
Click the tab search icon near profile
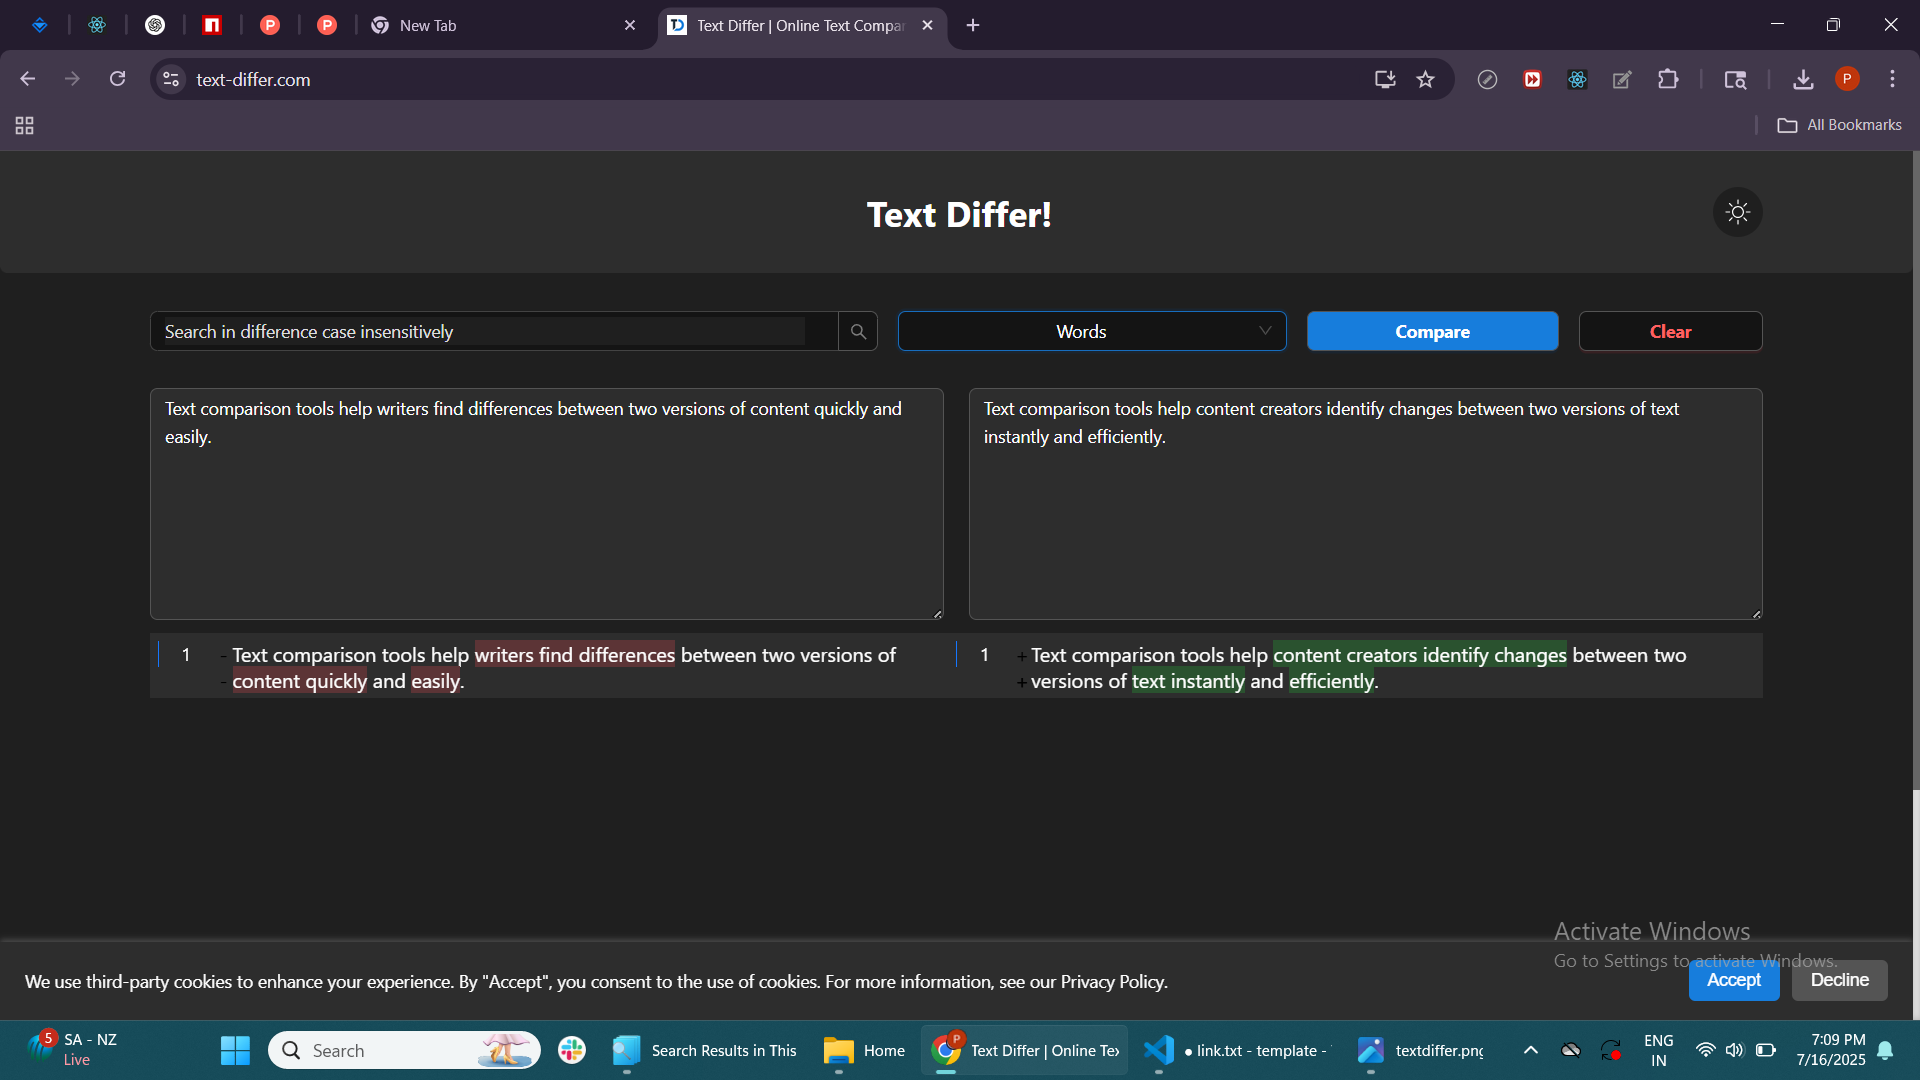pyautogui.click(x=1735, y=79)
